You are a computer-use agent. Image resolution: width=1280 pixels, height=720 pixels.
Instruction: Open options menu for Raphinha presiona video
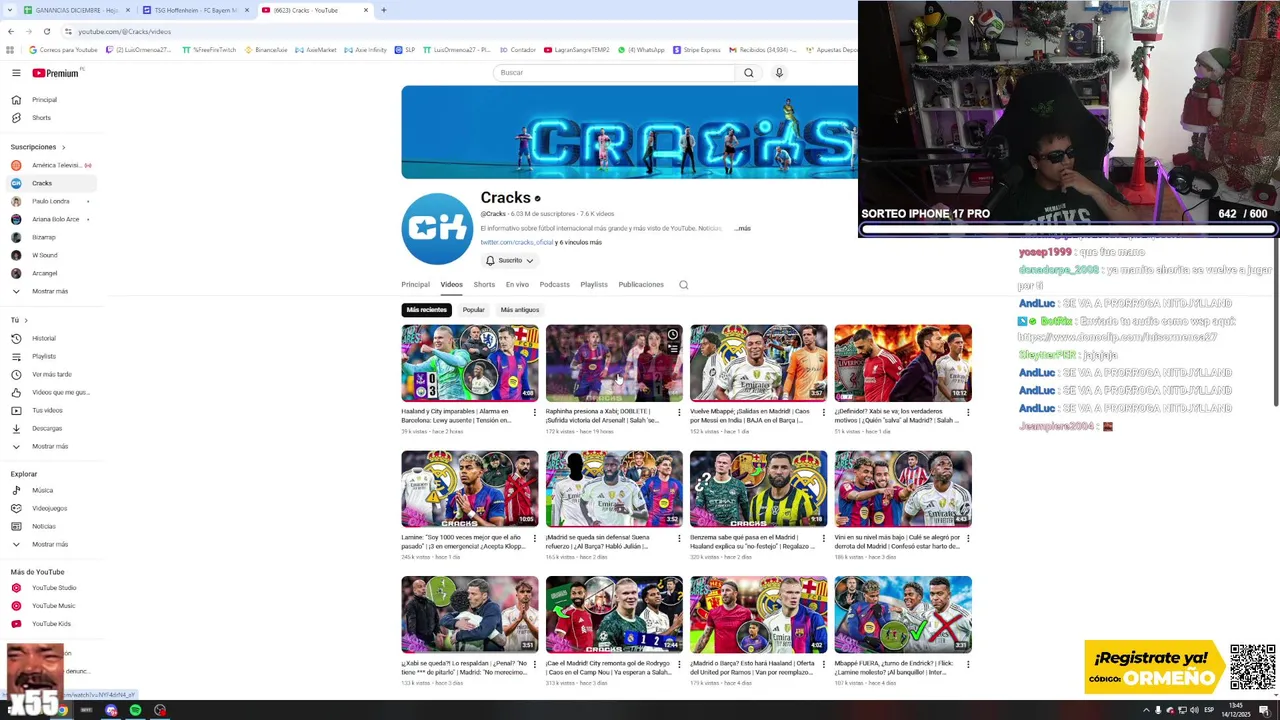click(679, 412)
